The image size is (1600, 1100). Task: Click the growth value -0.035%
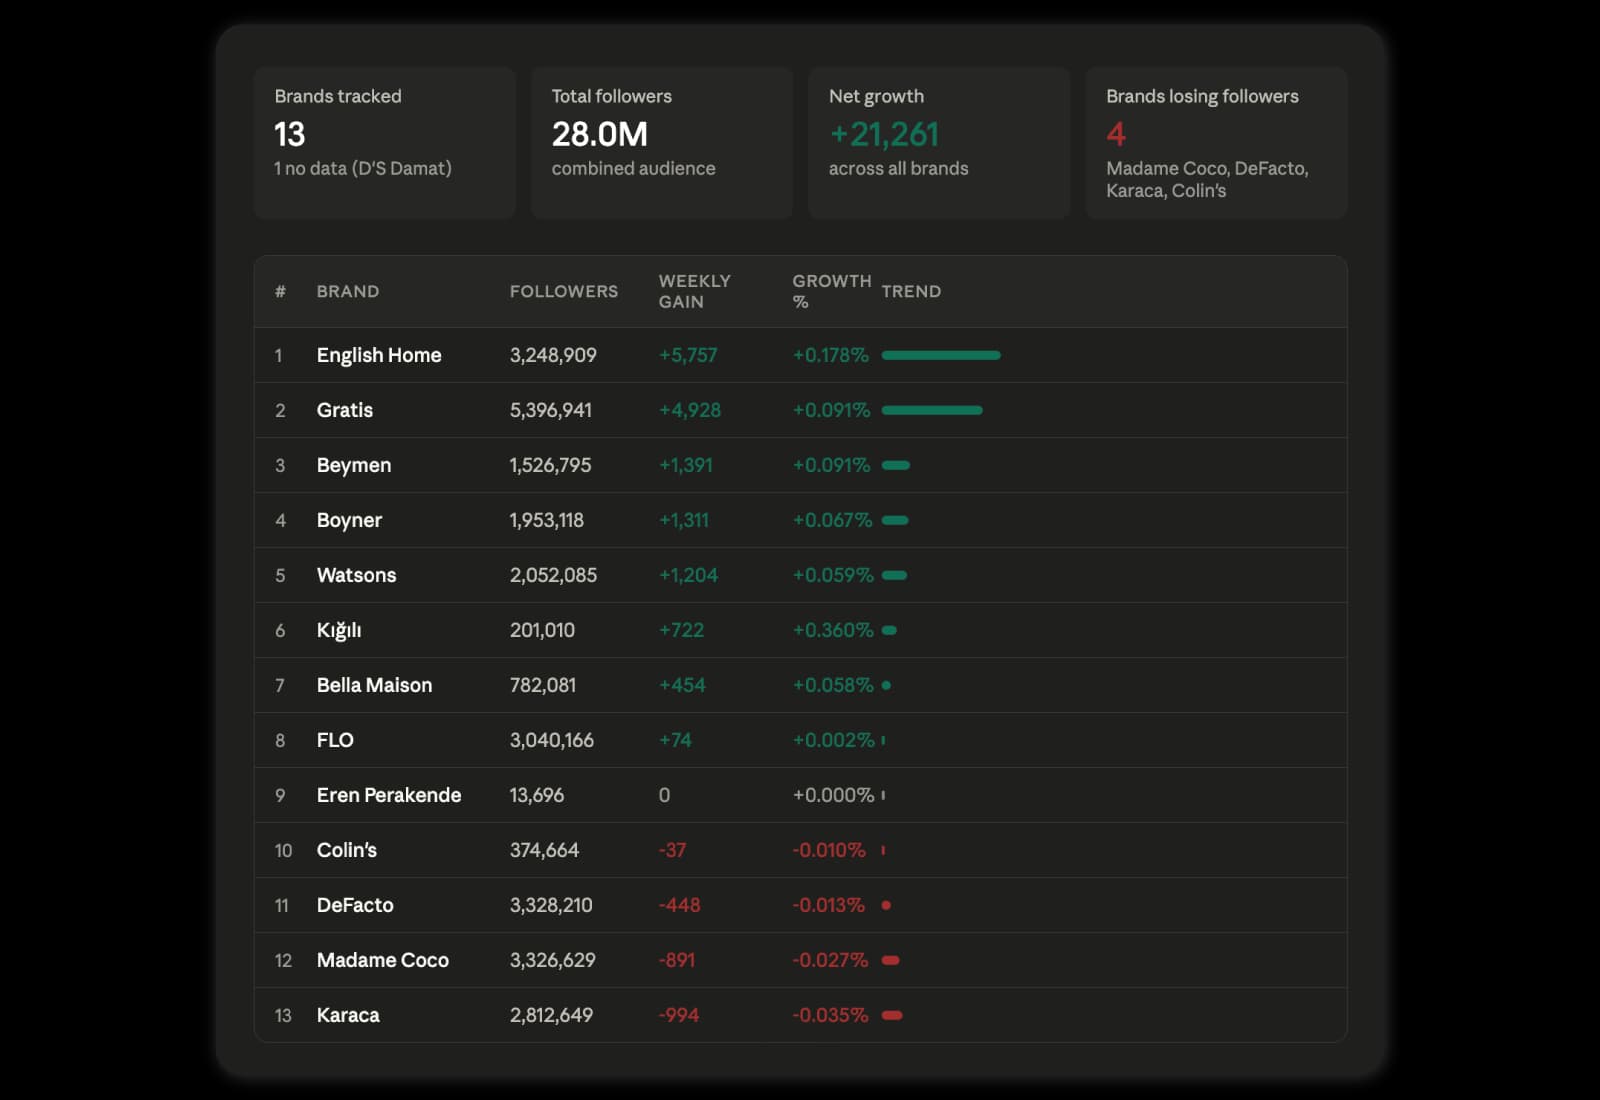[830, 1015]
